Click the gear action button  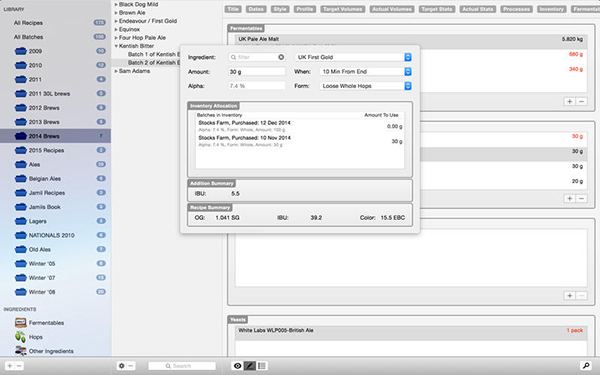click(x=122, y=366)
